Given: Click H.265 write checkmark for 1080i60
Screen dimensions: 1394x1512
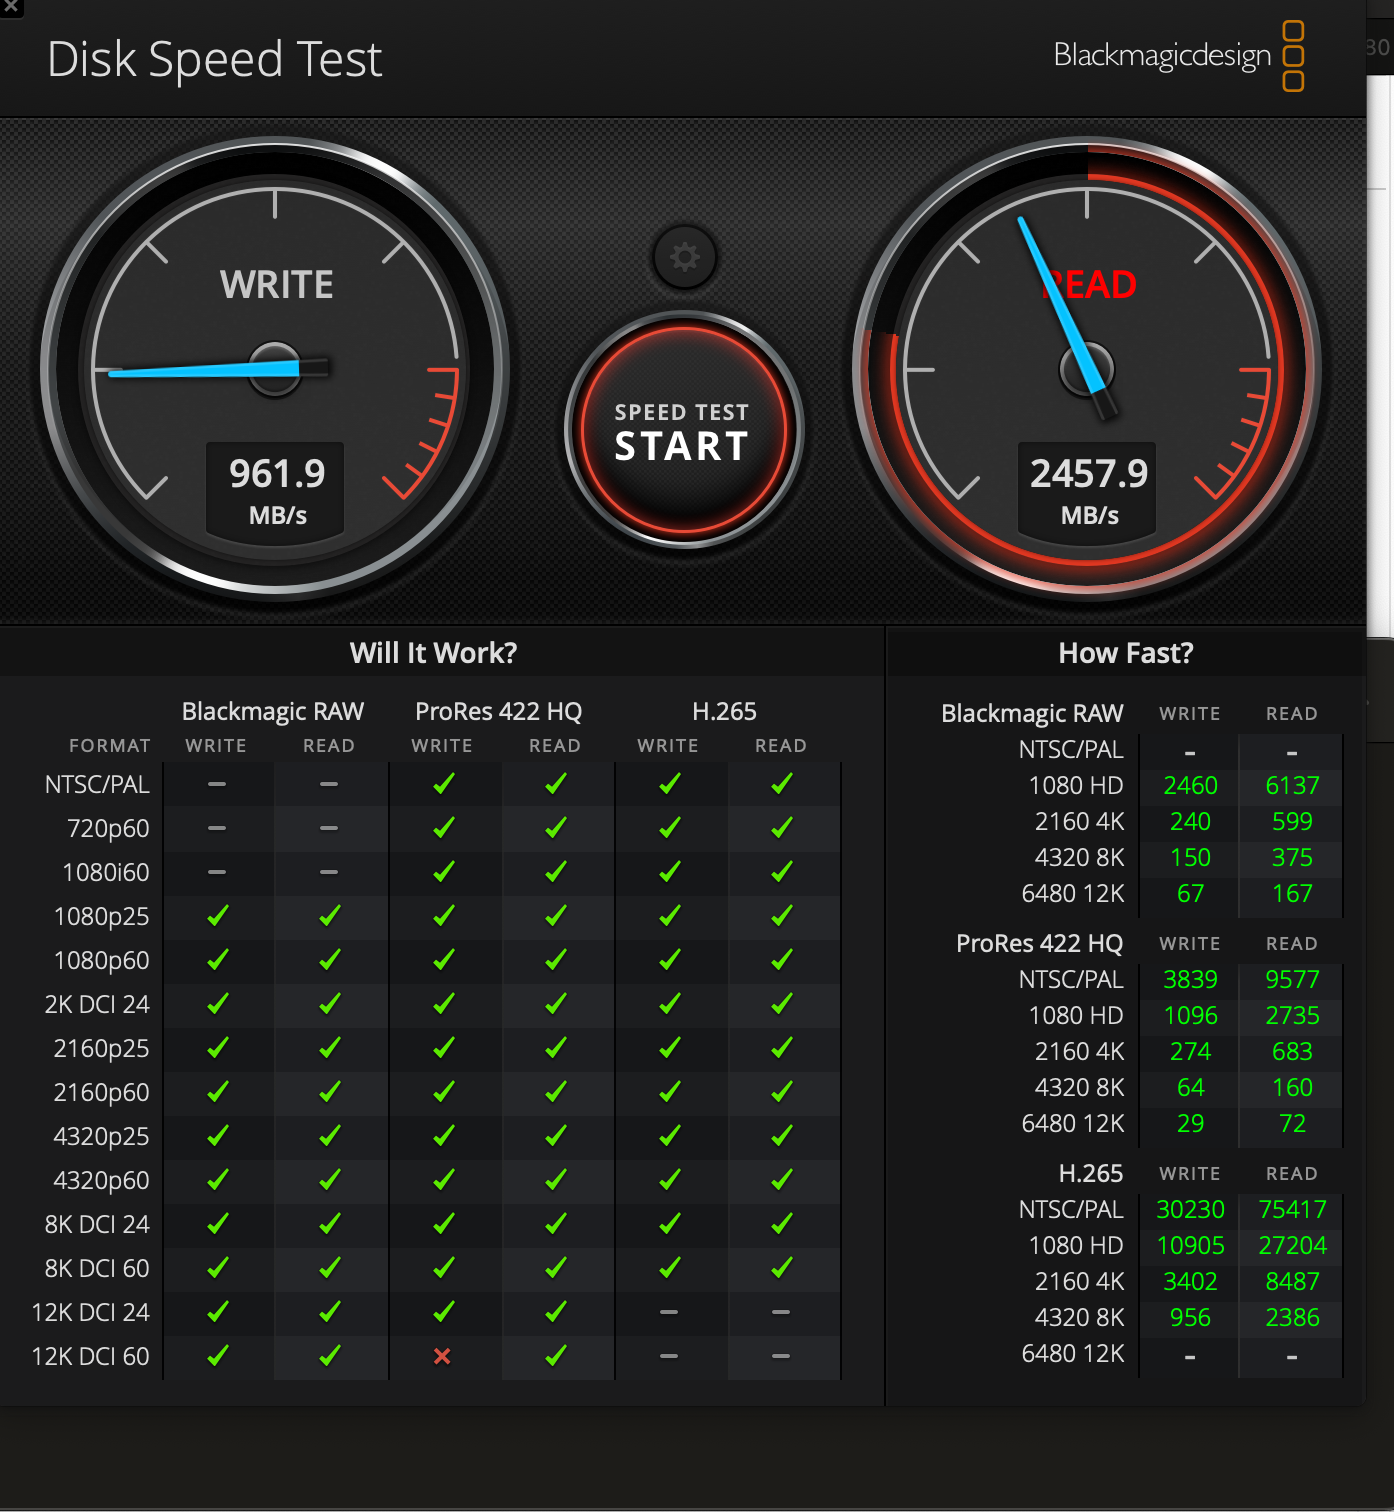Looking at the screenshot, I should 670,871.
